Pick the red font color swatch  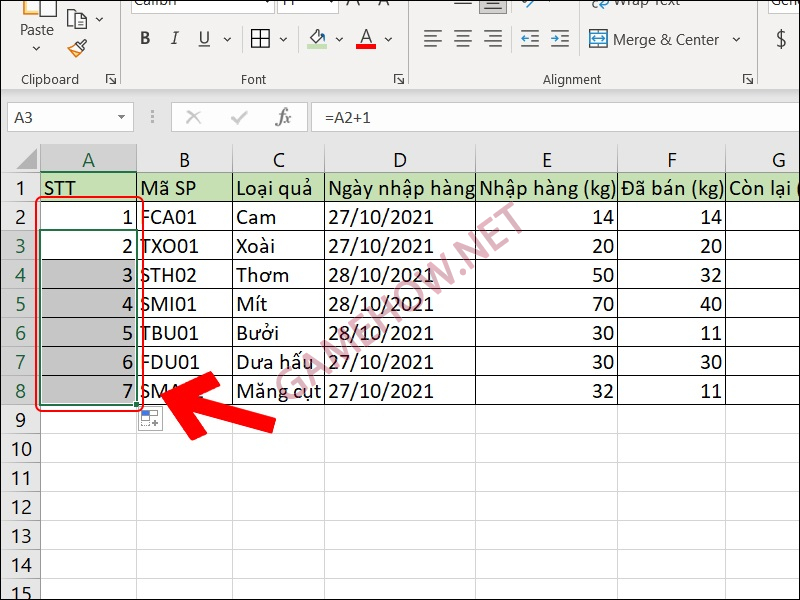click(365, 45)
